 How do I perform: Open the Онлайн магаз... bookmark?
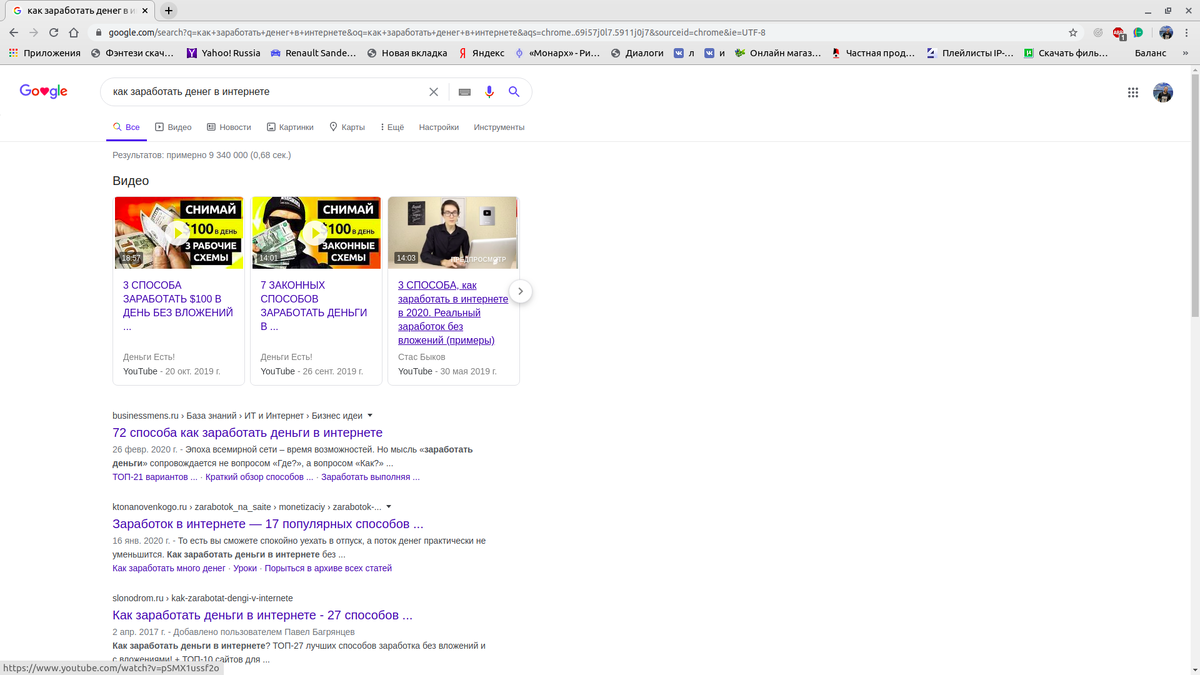[778, 53]
